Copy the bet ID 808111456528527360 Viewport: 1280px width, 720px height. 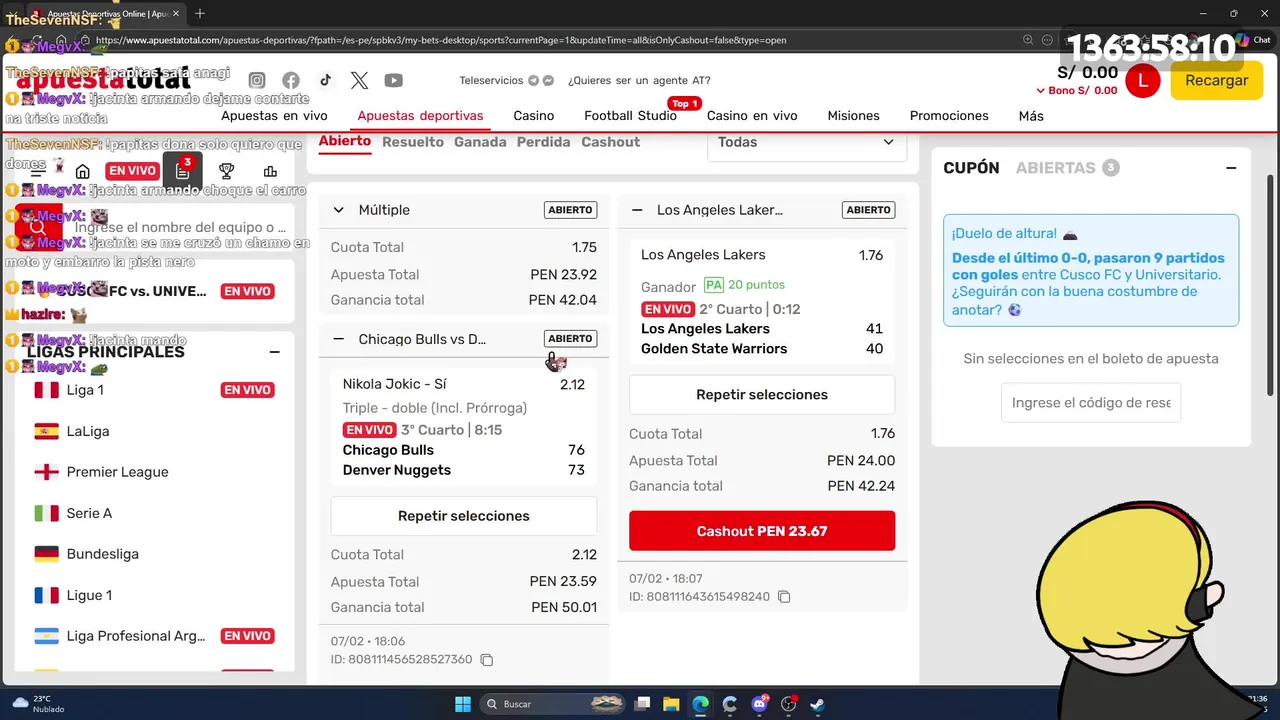coord(487,660)
